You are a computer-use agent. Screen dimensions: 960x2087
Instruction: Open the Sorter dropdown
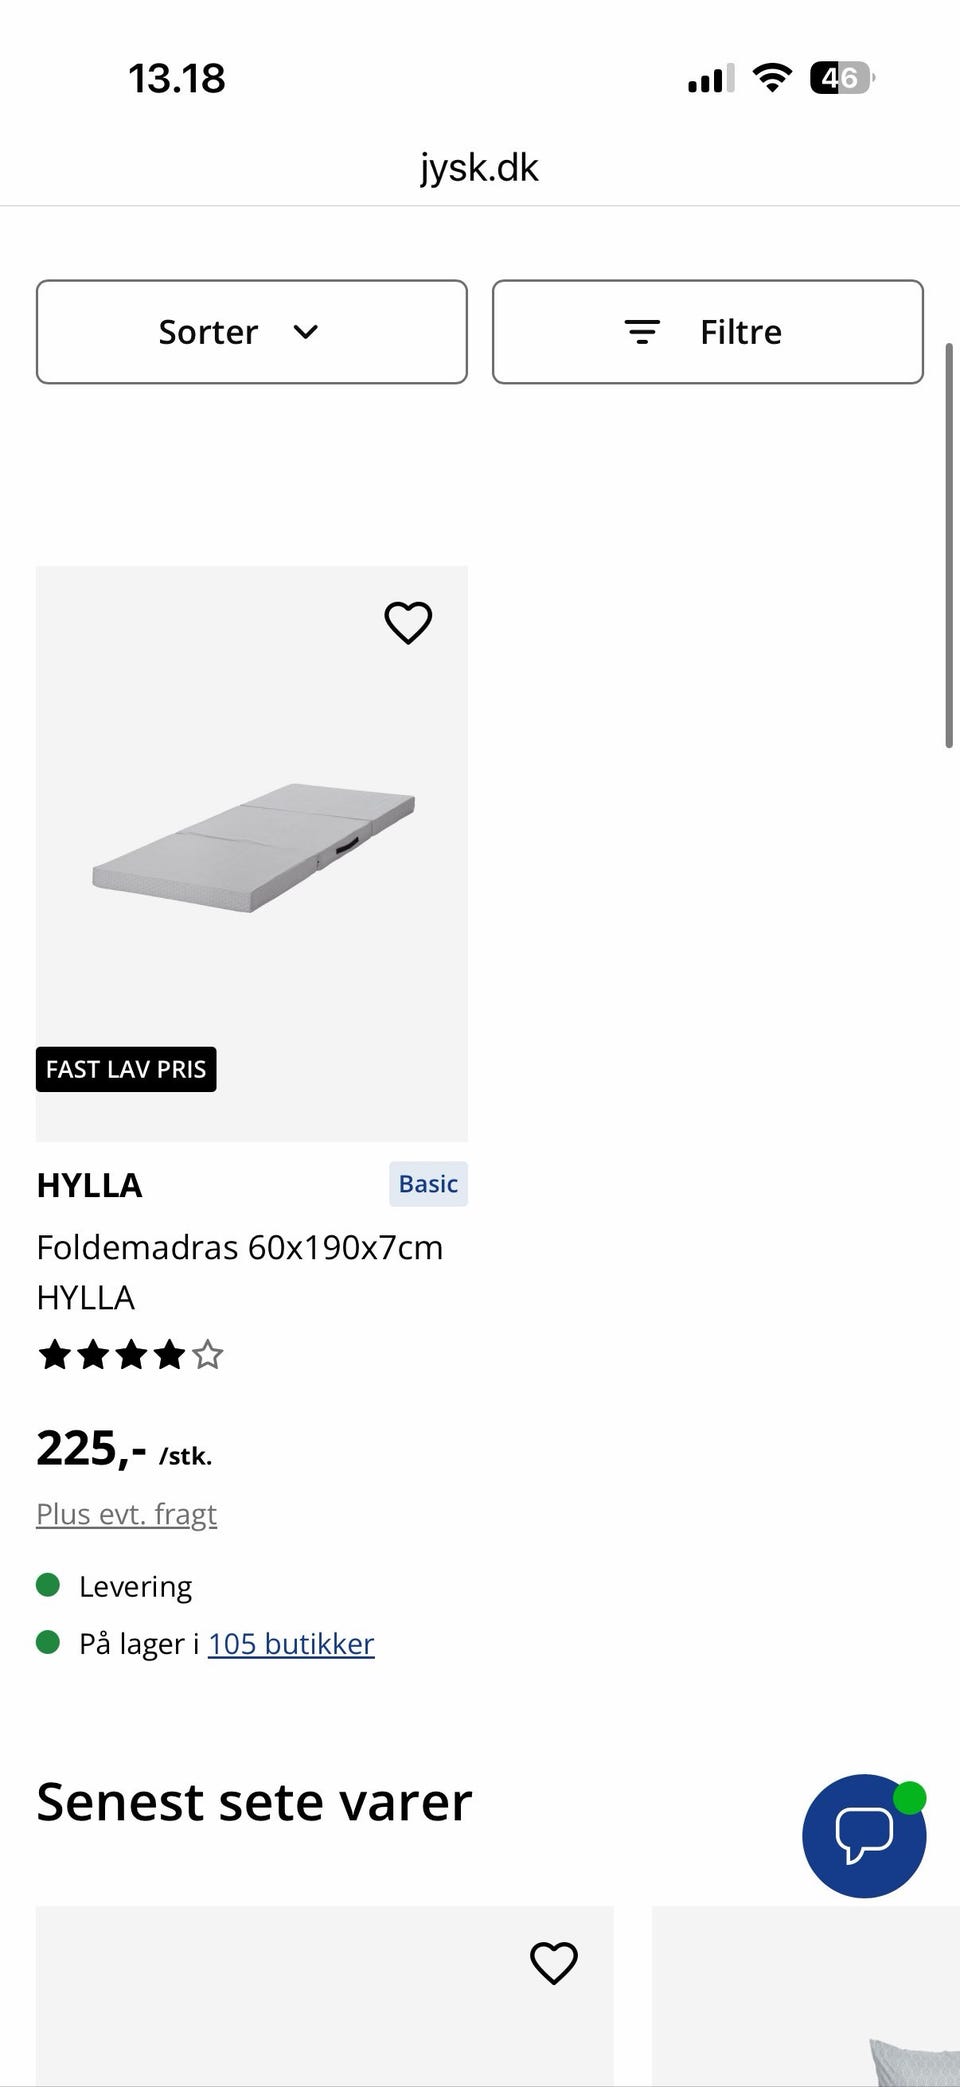click(252, 332)
